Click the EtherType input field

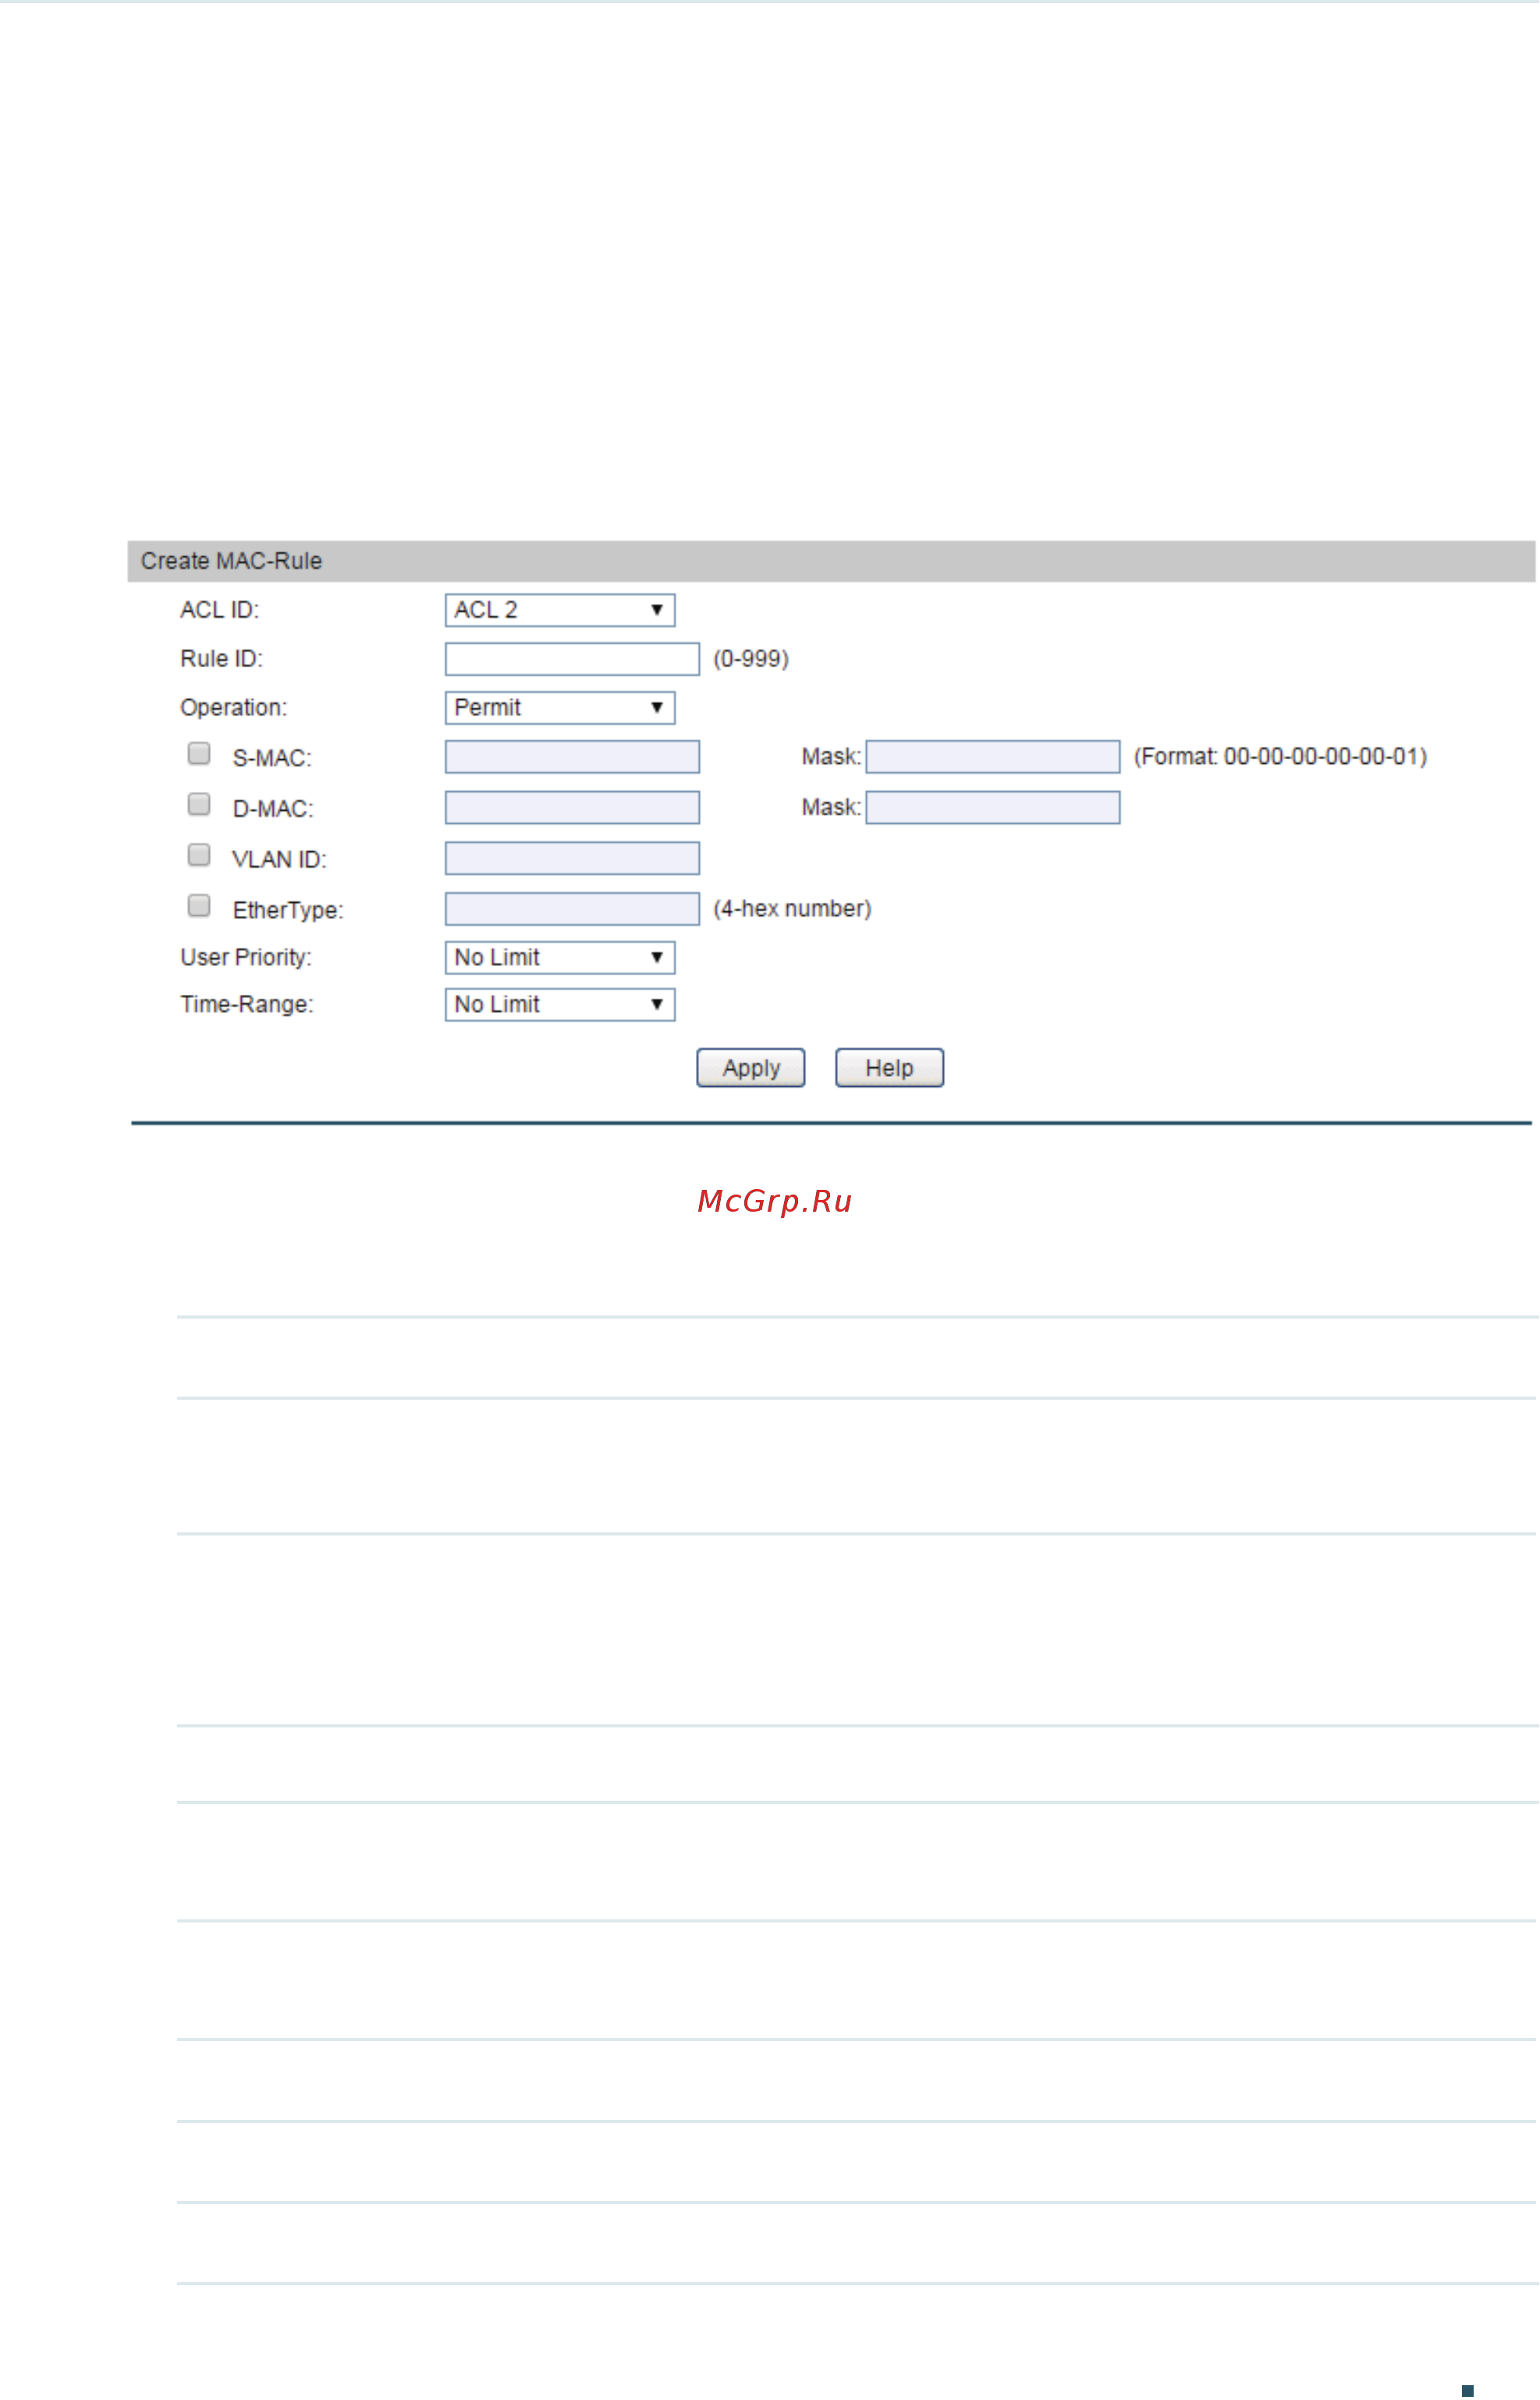coord(572,909)
